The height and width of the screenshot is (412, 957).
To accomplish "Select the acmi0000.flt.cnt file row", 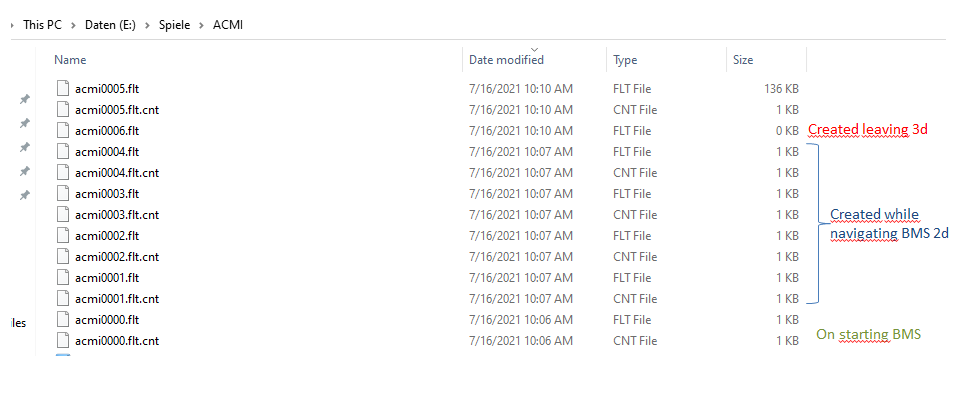I will pos(427,341).
